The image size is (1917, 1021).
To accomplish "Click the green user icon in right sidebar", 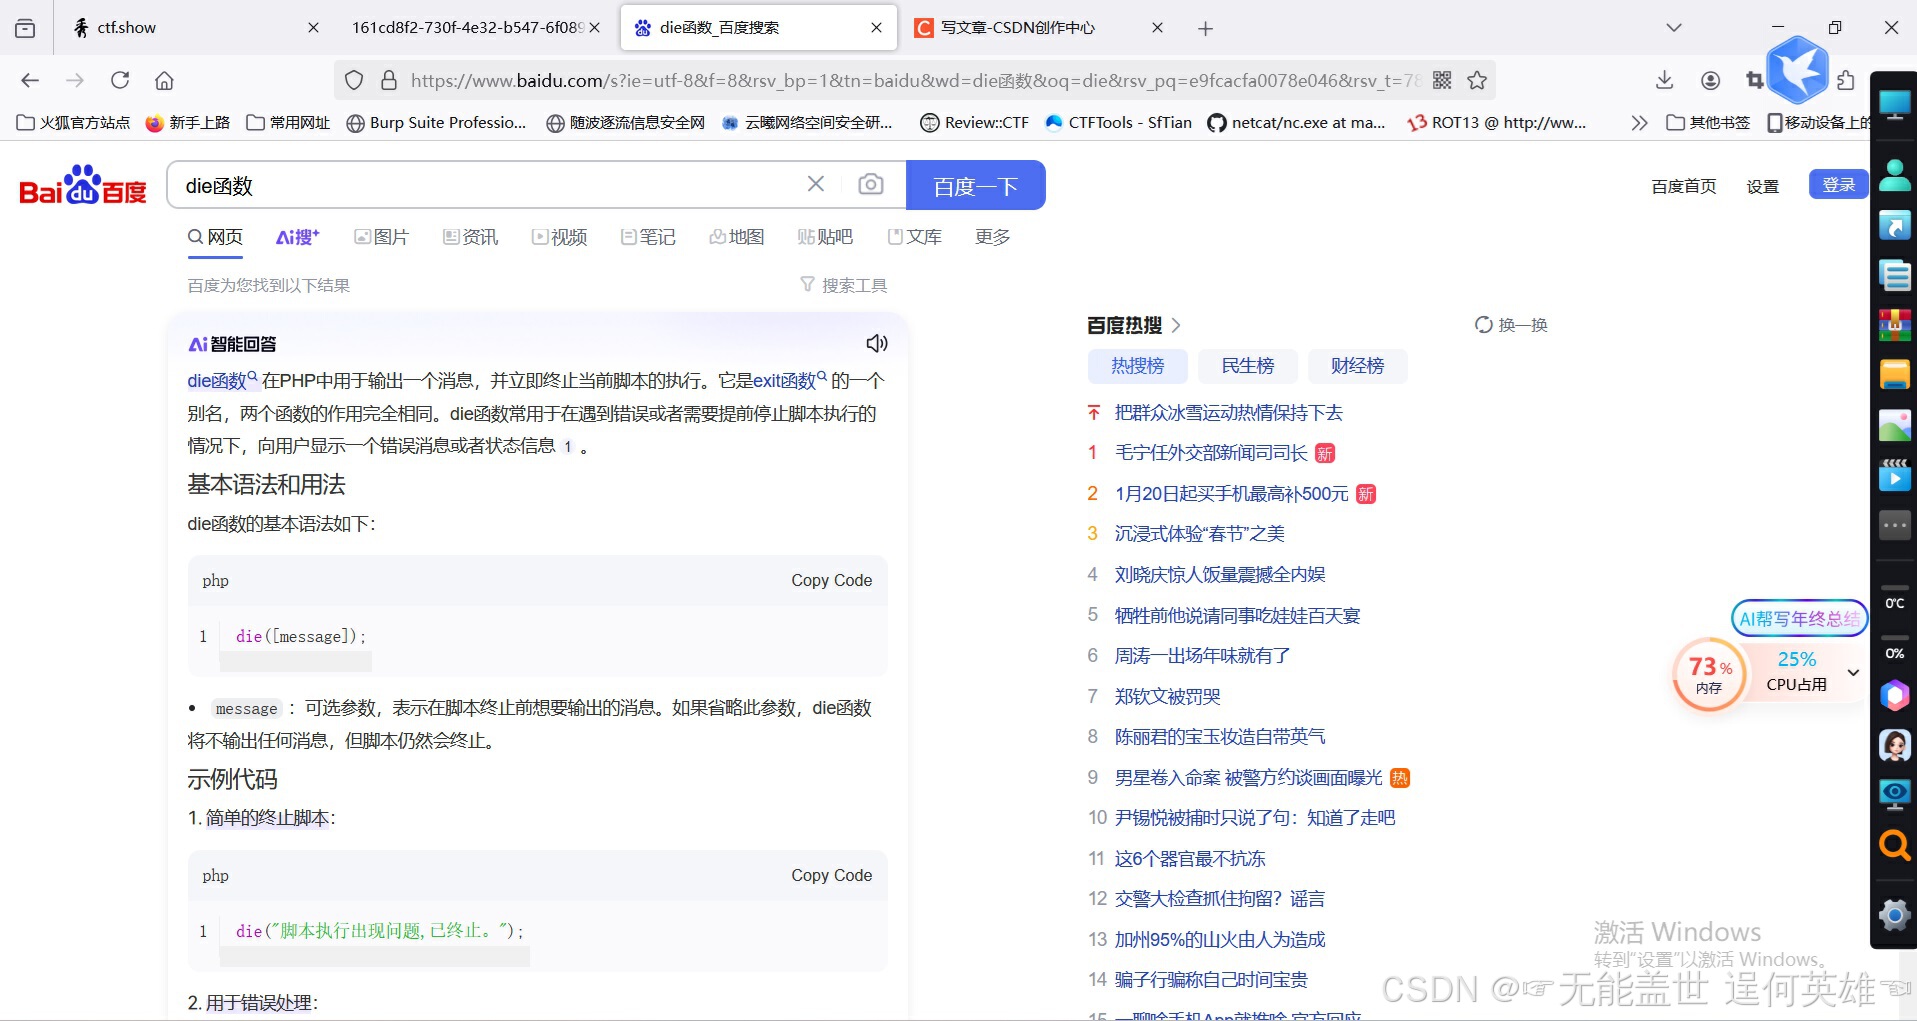I will click(1894, 175).
